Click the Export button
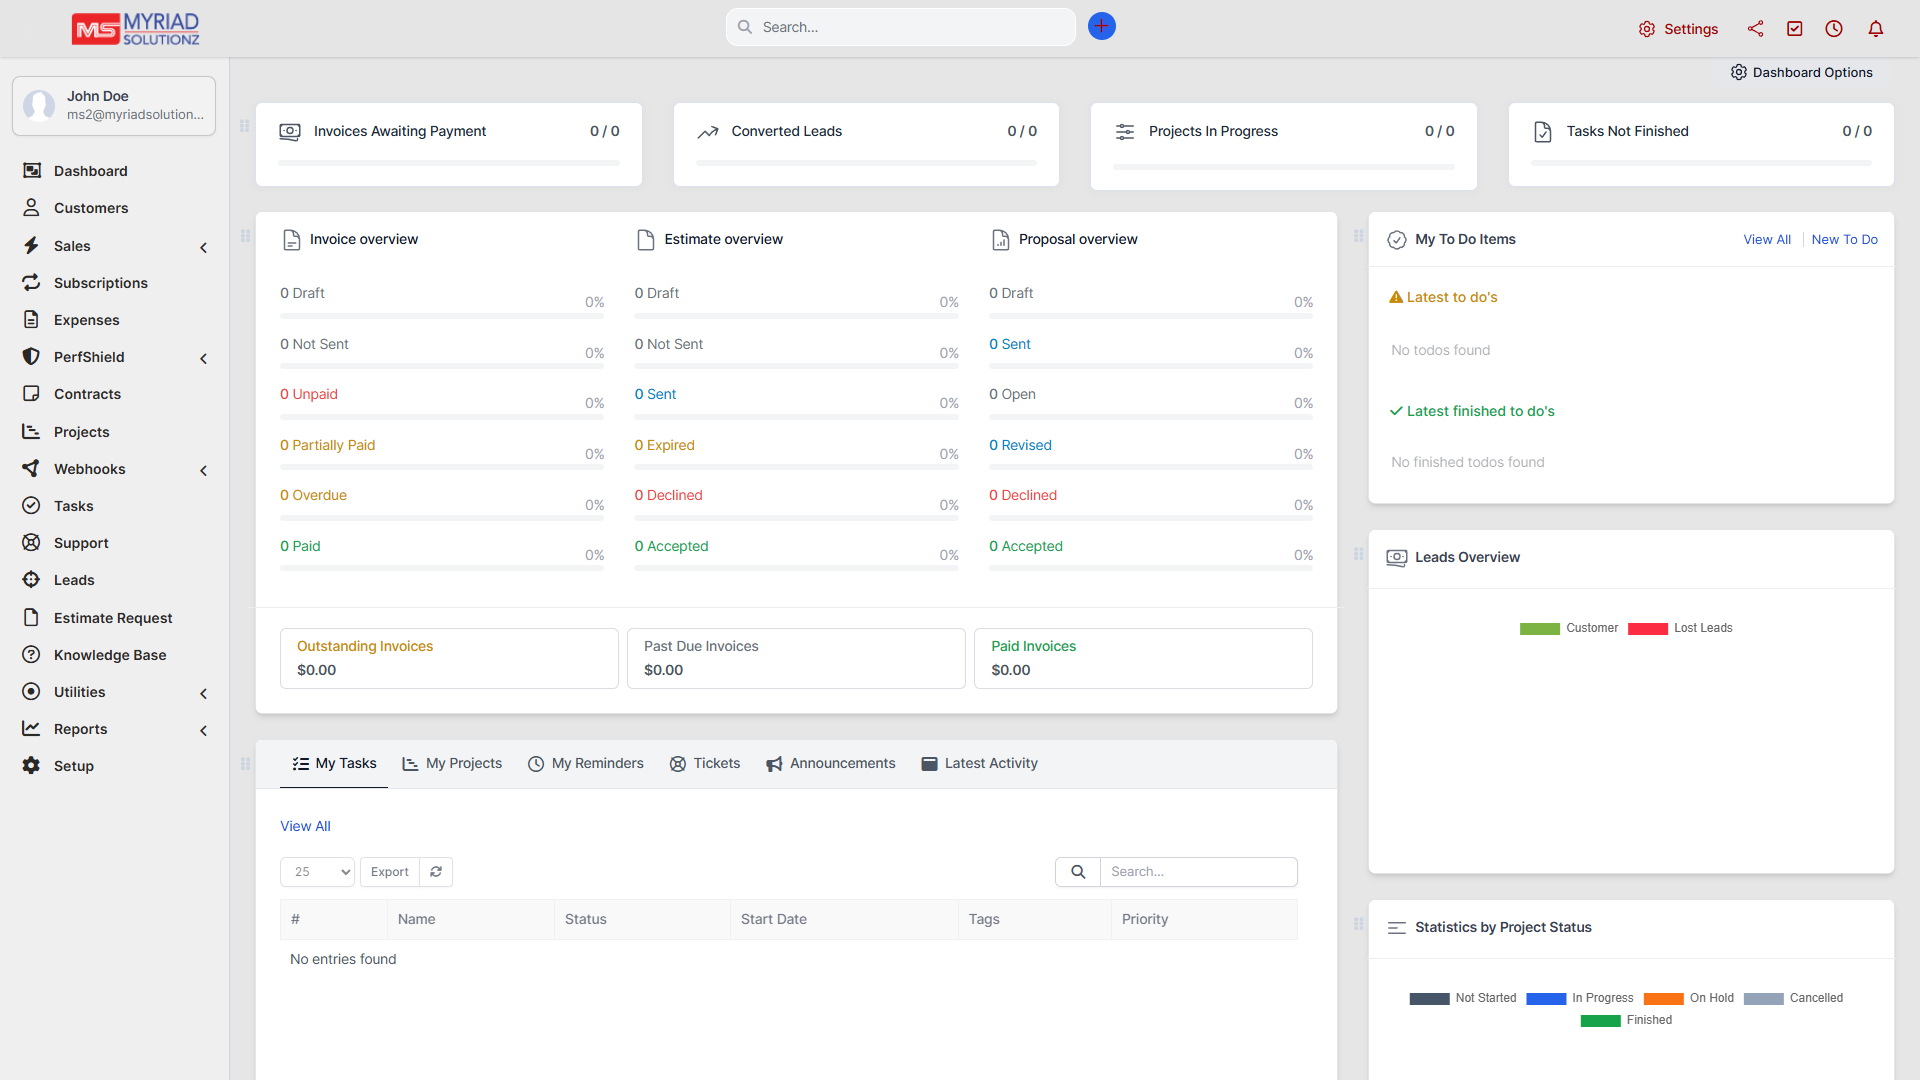The image size is (1920, 1080). click(389, 872)
